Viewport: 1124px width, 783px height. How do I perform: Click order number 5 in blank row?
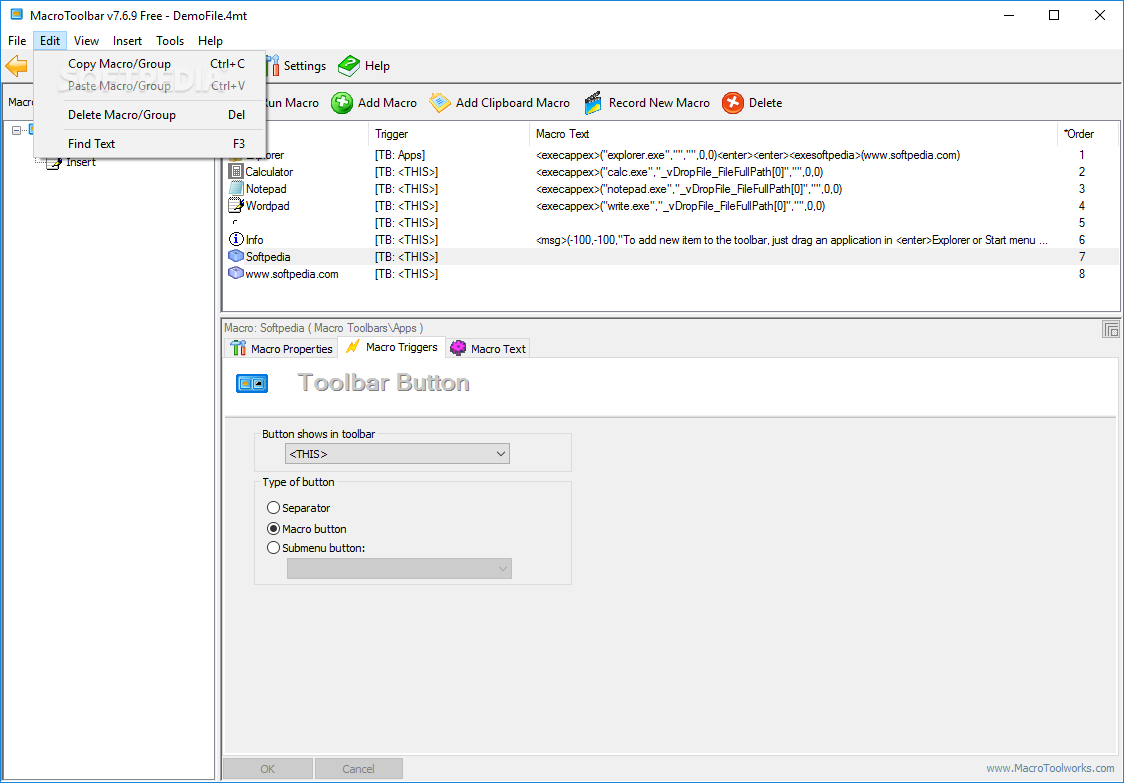point(1082,223)
